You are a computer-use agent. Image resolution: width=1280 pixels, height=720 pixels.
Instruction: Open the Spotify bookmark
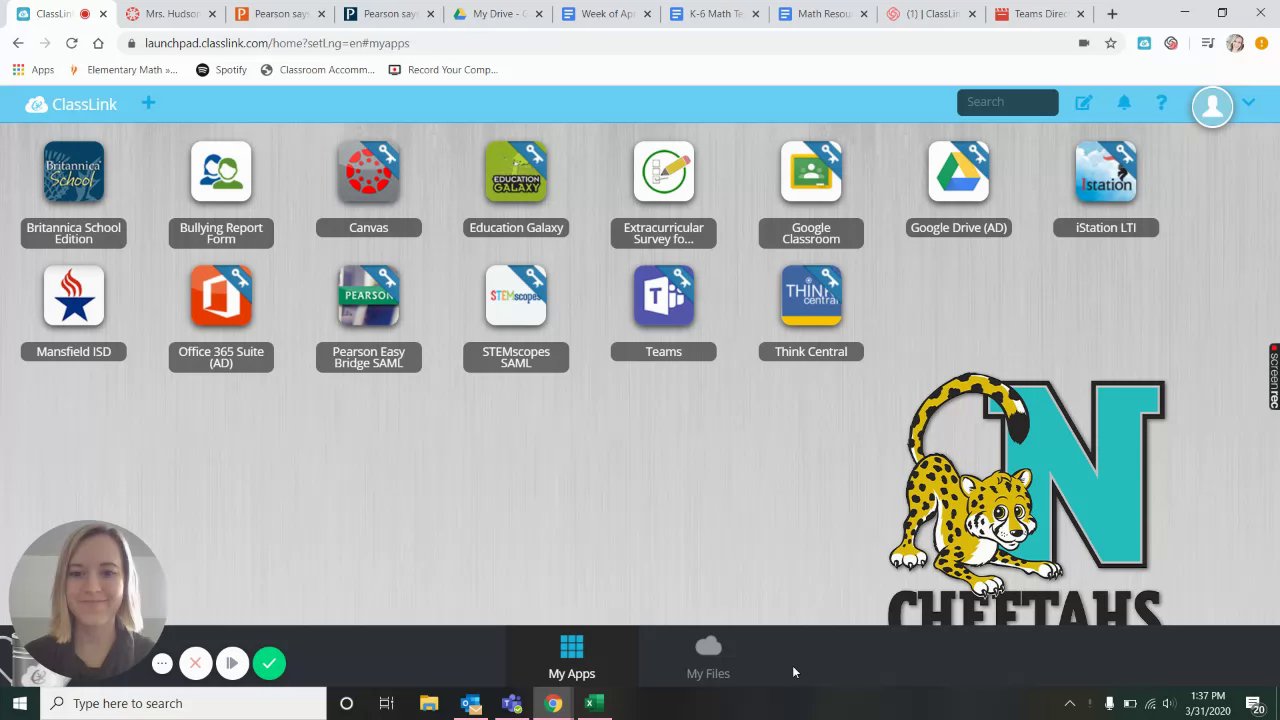221,70
